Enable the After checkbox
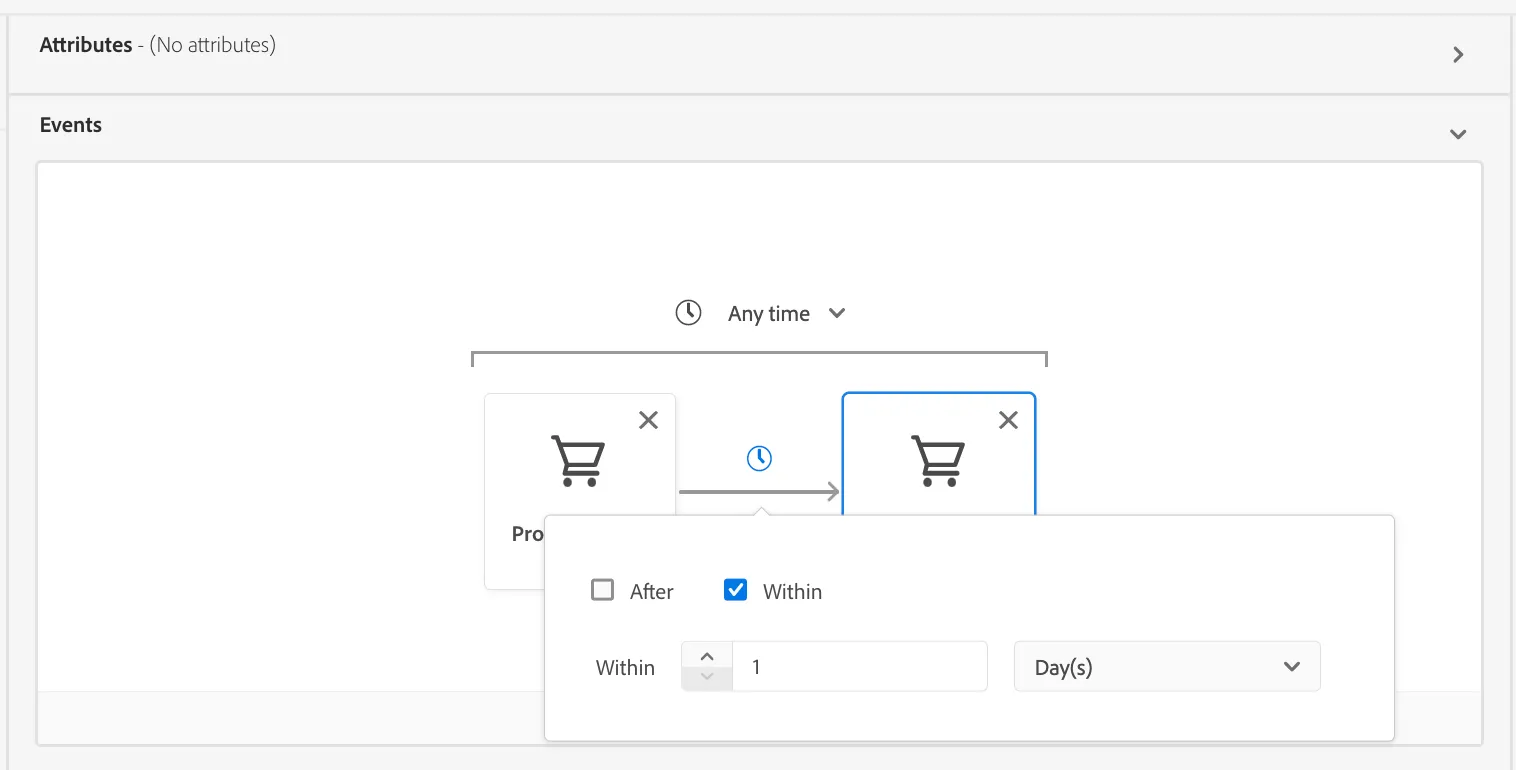Viewport: 1516px width, 770px height. tap(602, 590)
